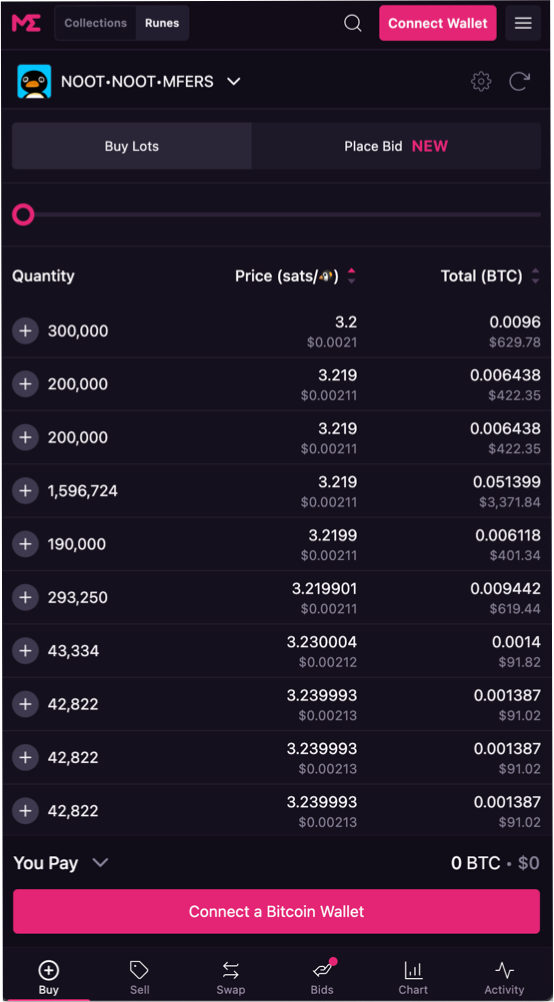The height and width of the screenshot is (1002, 554).
Task: Refresh listings with the reload icon
Action: point(519,81)
